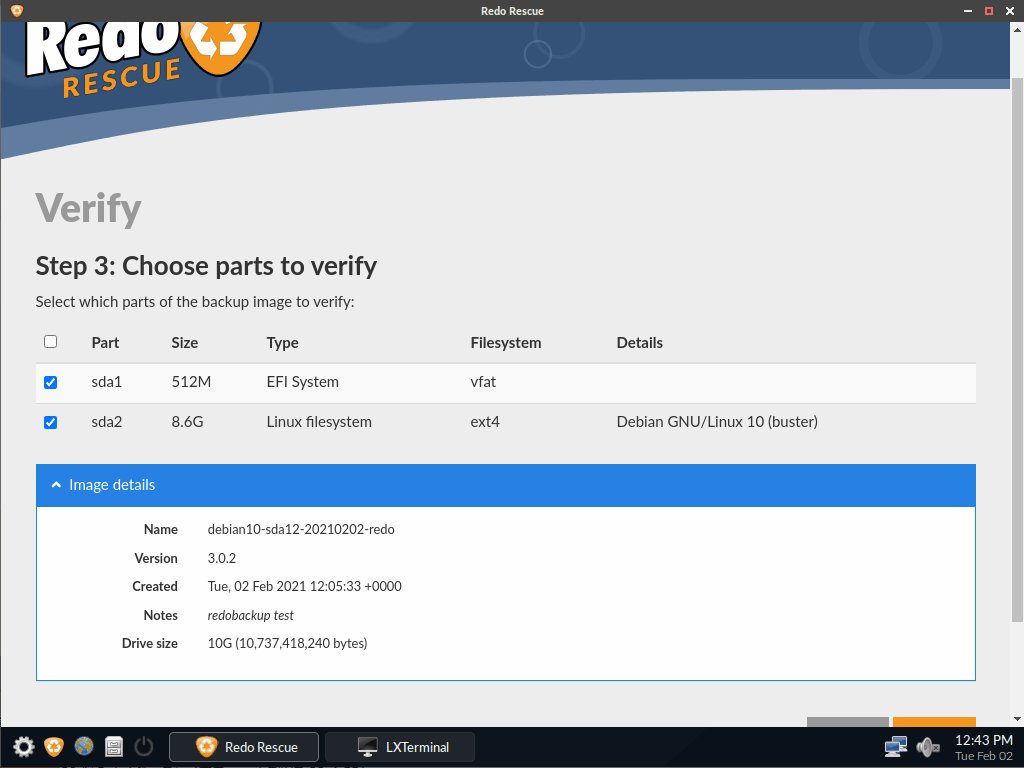The height and width of the screenshot is (768, 1024).
Task: Click the muted volume speaker icon
Action: click(x=927, y=746)
